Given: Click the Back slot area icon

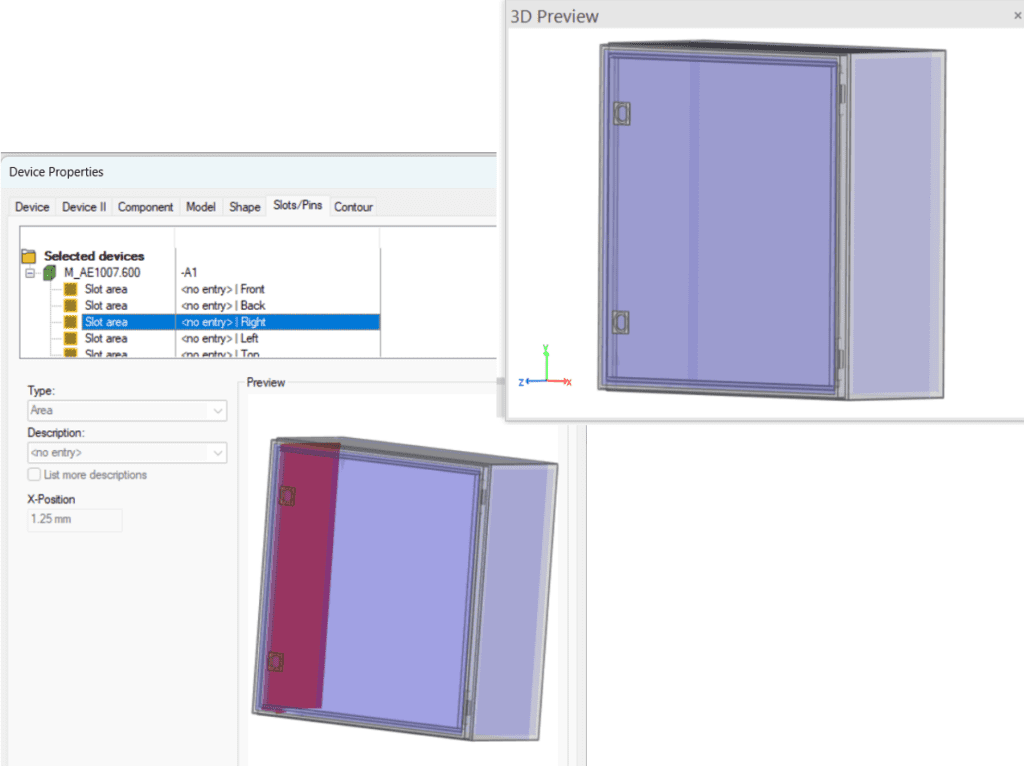Looking at the screenshot, I should pos(70,305).
